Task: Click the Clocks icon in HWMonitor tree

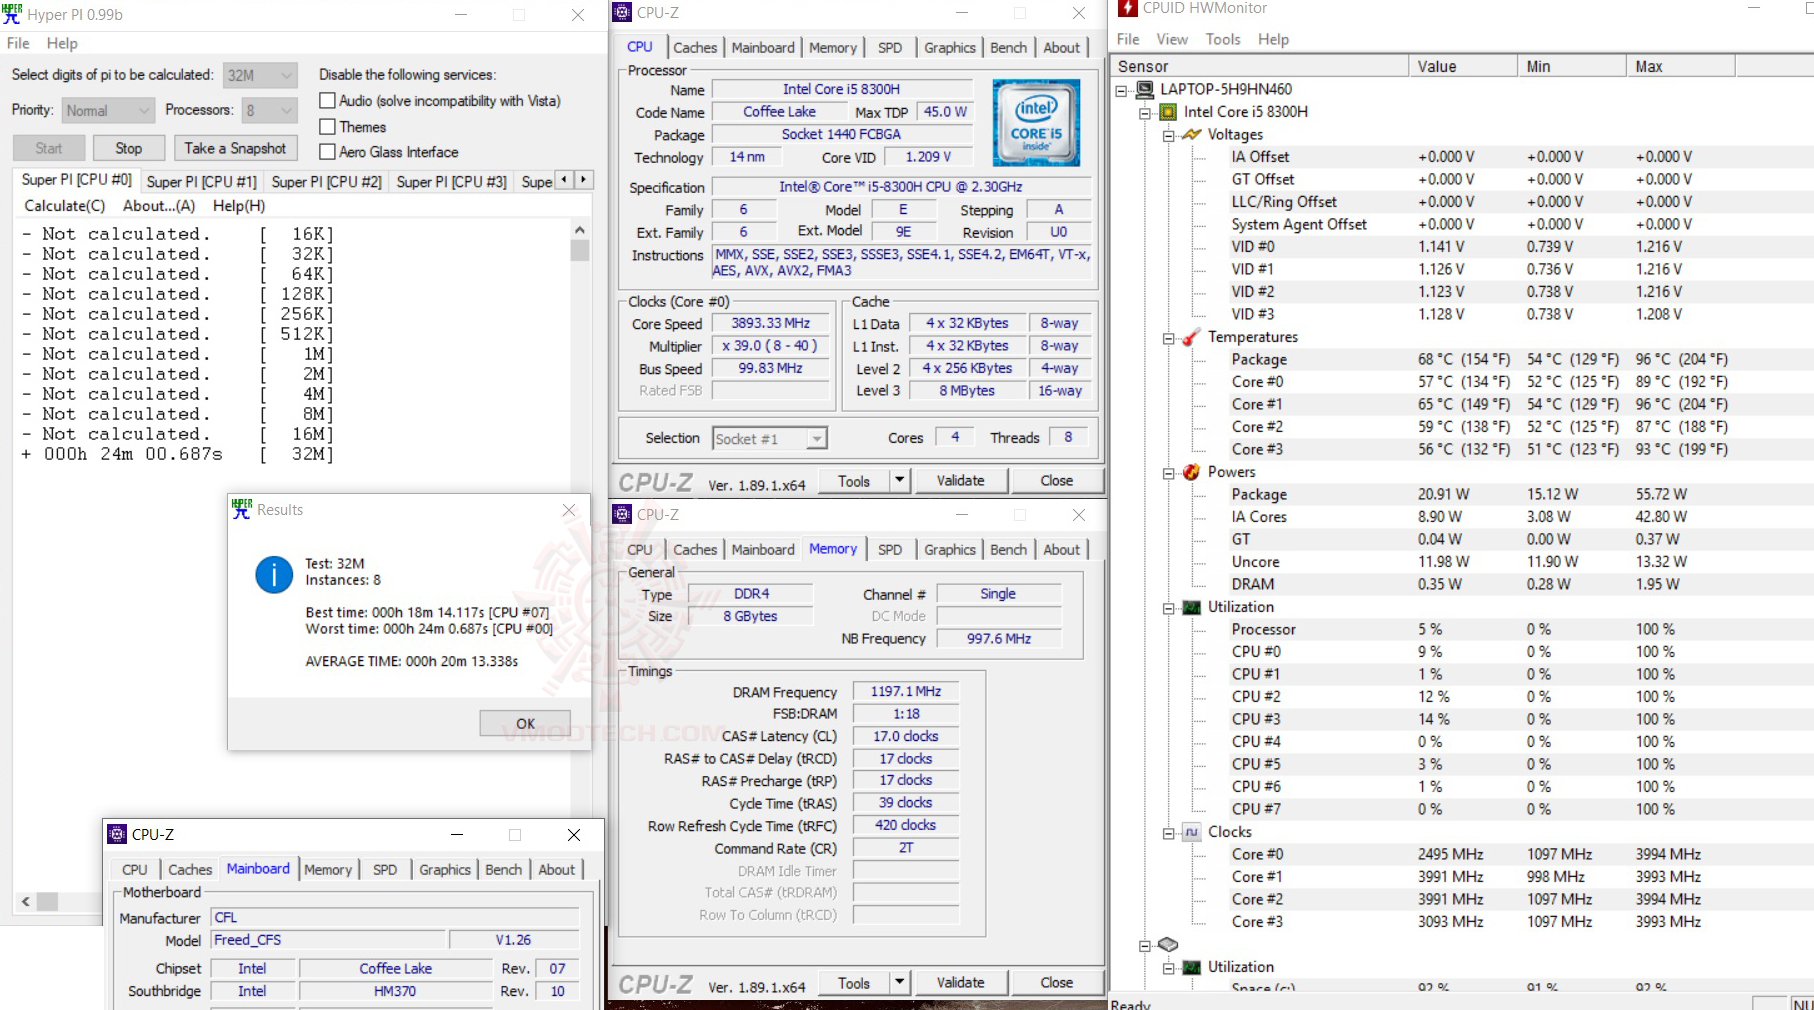Action: click(1191, 832)
